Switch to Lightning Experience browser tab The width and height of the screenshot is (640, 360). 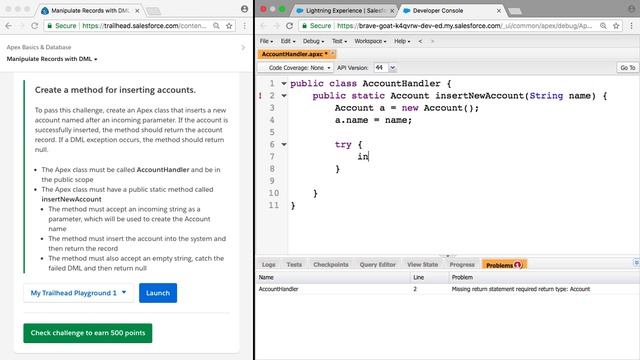point(345,11)
